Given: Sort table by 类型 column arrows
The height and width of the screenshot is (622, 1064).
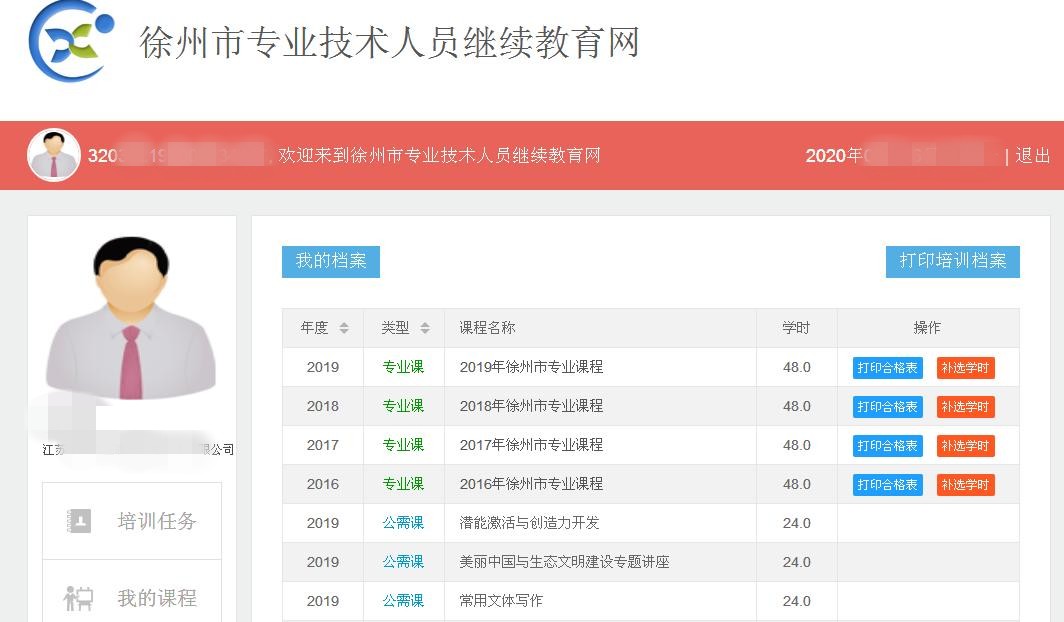Looking at the screenshot, I should pyautogui.click(x=425, y=328).
